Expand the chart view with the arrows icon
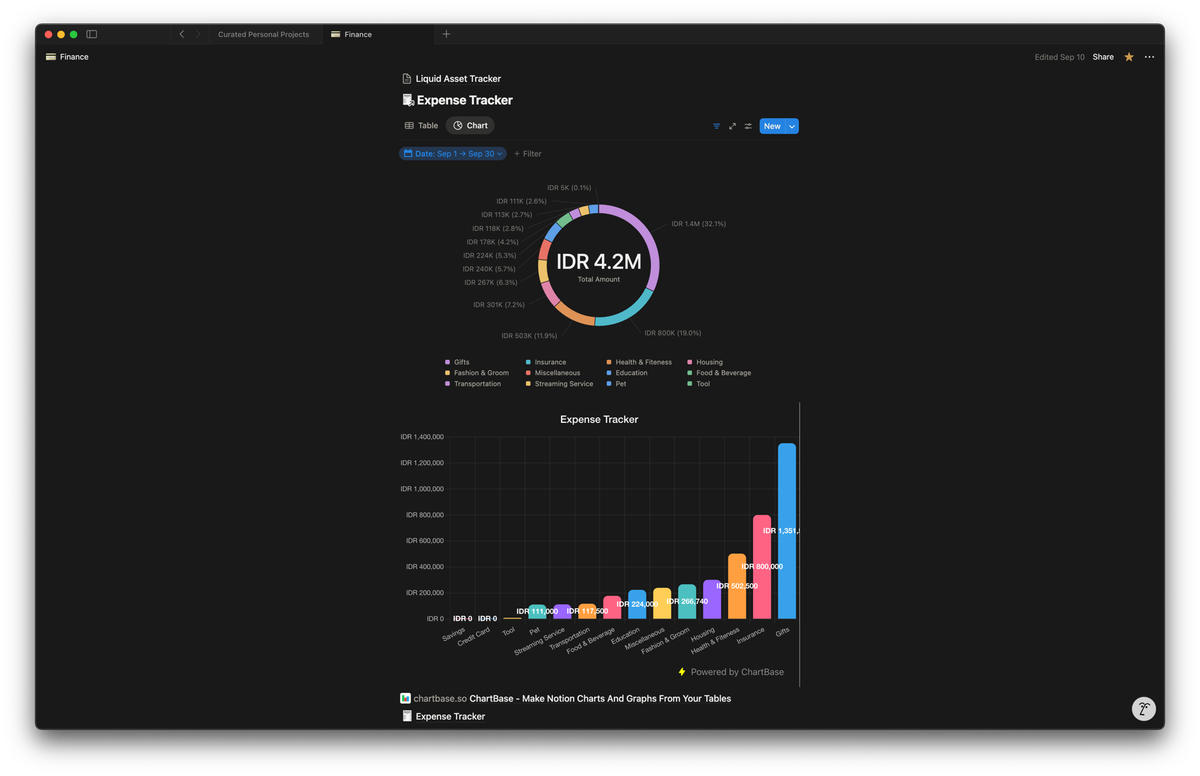This screenshot has height=776, width=1200. 732,126
